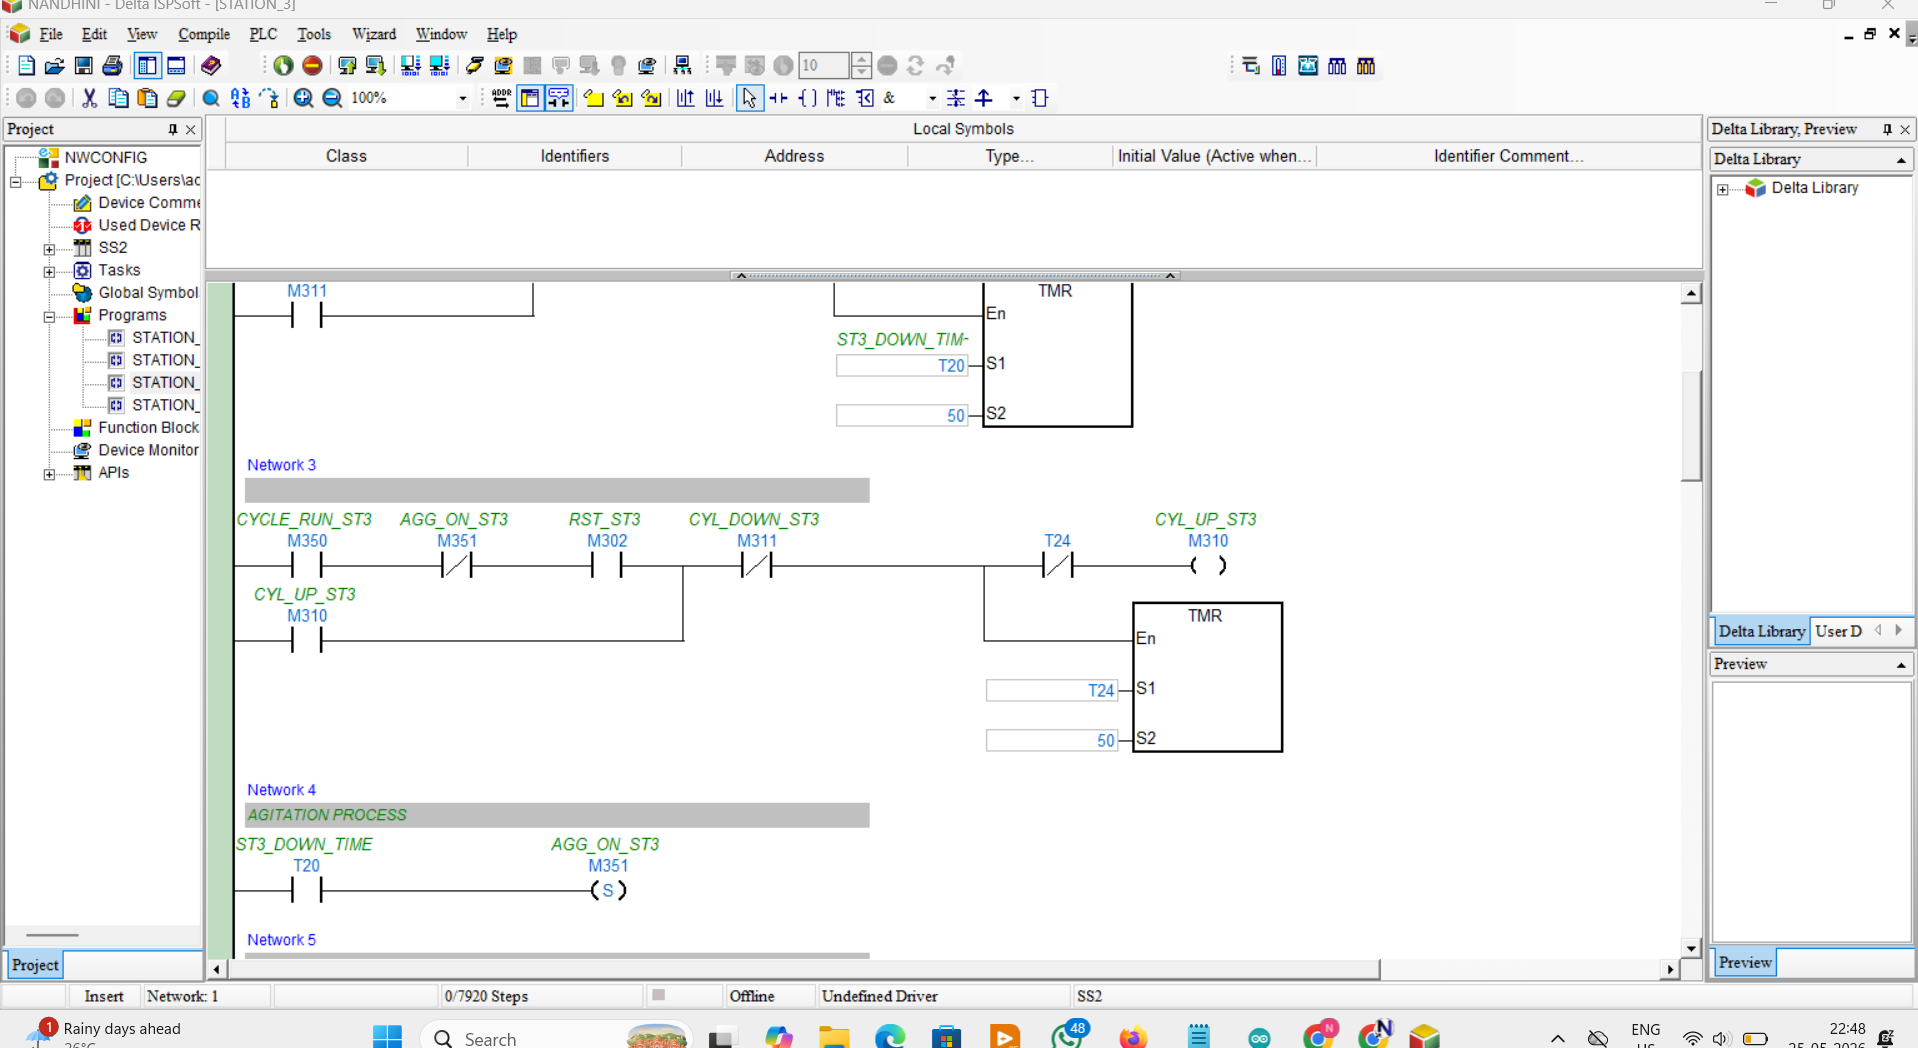This screenshot has width=1918, height=1048.
Task: Click the communication setting network icon
Action: point(683,66)
